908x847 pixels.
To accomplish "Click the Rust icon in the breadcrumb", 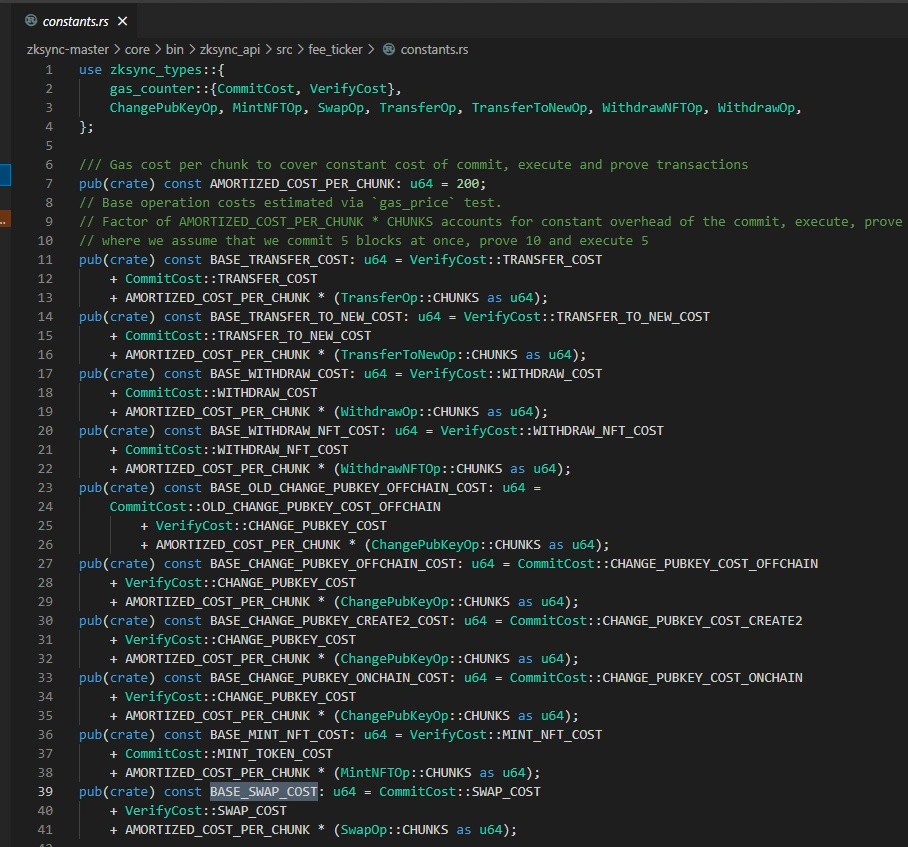I will tap(389, 49).
